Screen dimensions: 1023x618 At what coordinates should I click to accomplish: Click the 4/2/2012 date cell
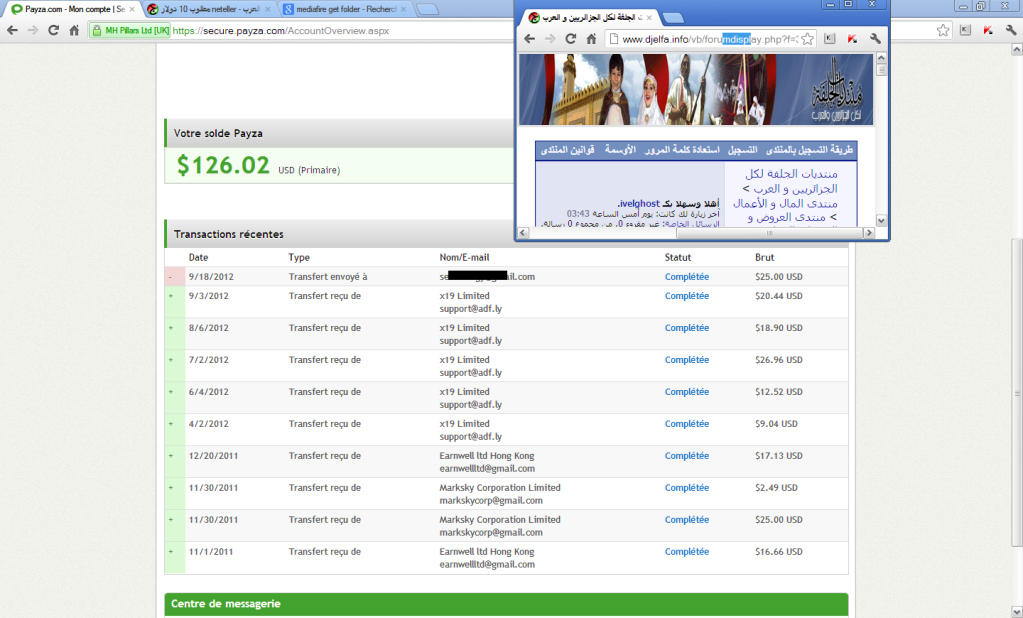pos(209,424)
